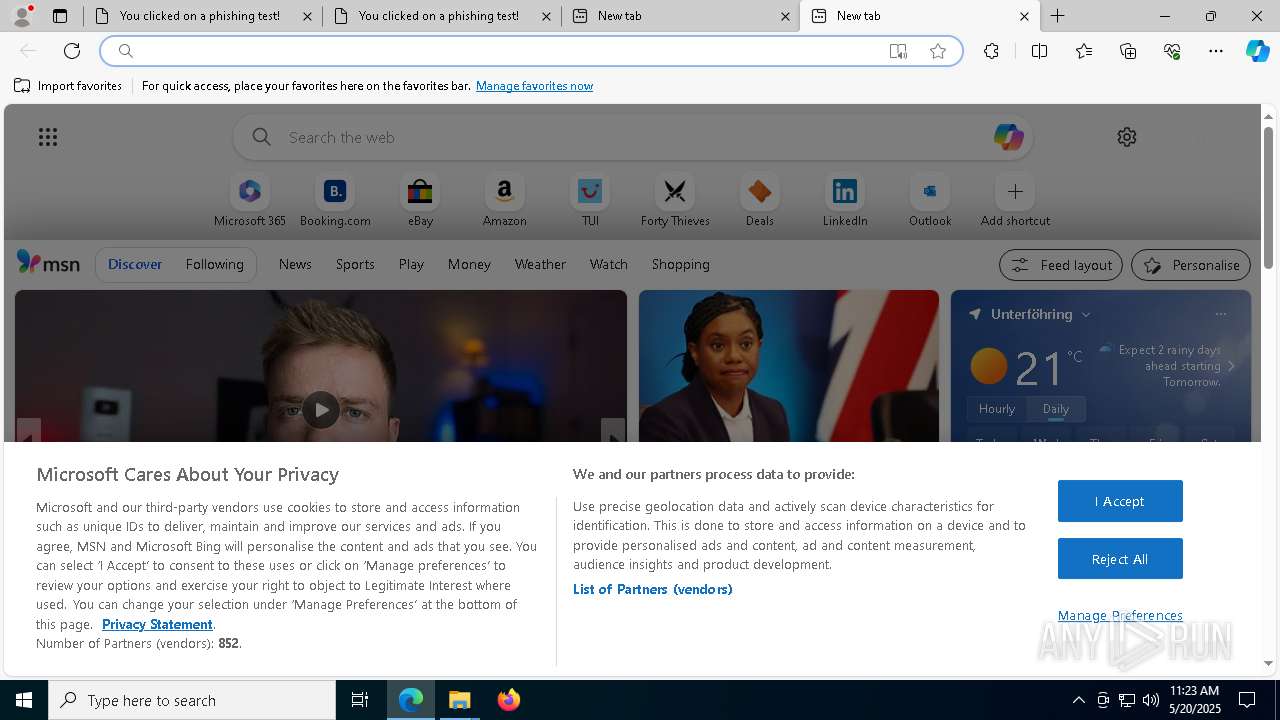Switch weather to Hourly view

tap(997, 409)
